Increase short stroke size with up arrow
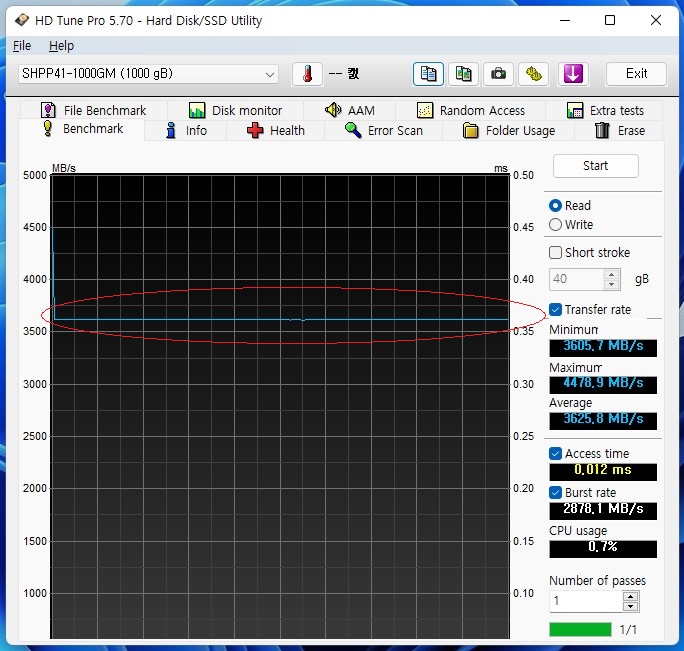Screen dimensions: 684x651 tap(611, 274)
